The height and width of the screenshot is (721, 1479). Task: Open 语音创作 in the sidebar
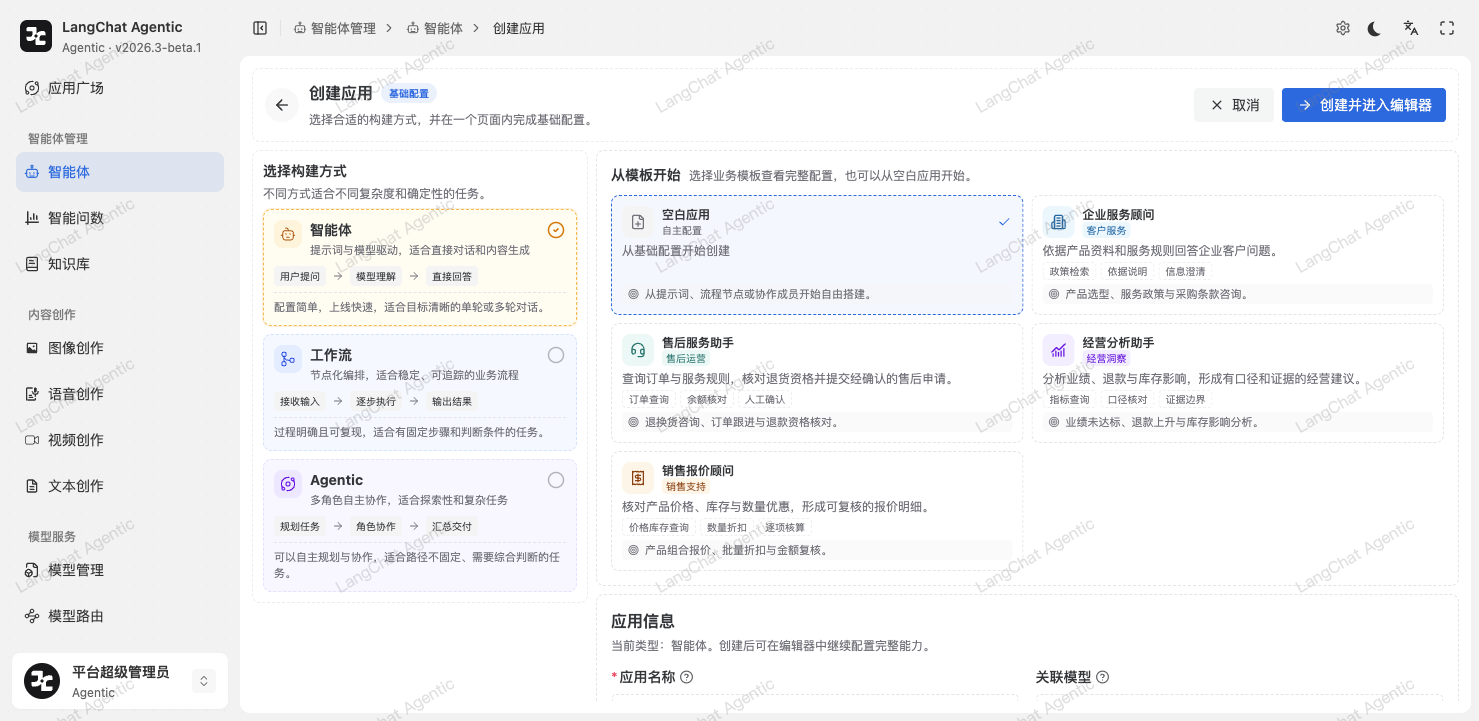(120, 394)
